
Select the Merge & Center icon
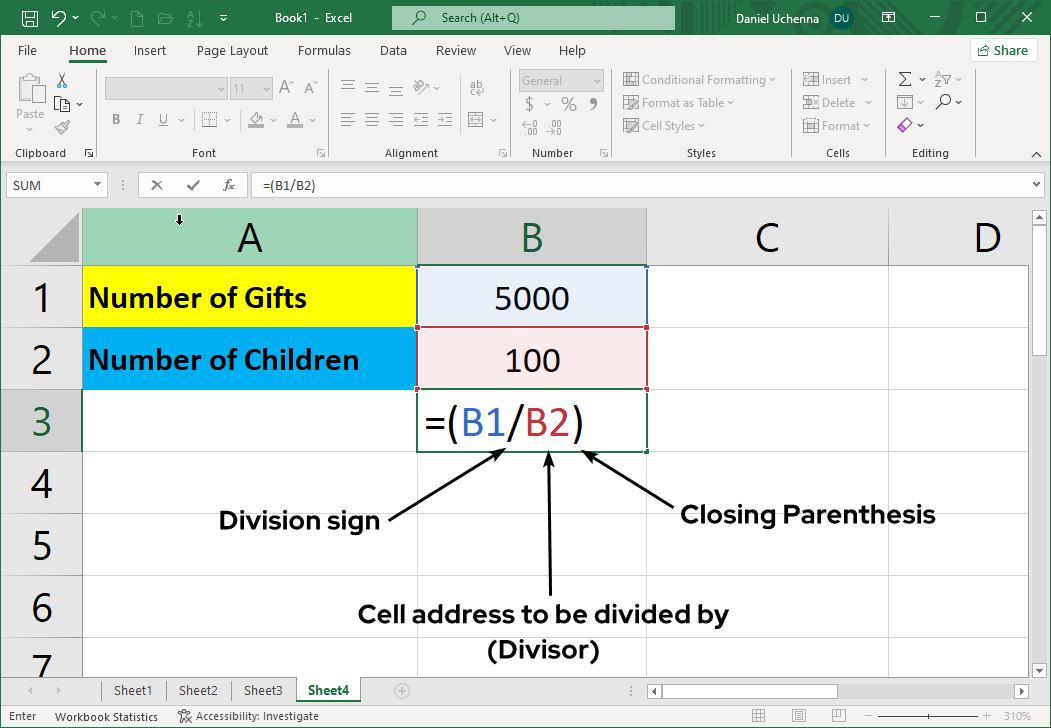[476, 119]
